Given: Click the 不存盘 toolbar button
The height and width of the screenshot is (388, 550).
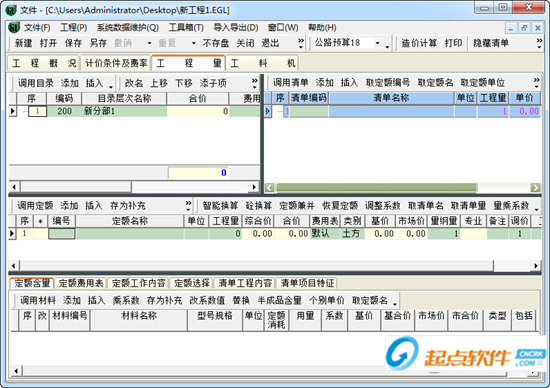Looking at the screenshot, I should (x=215, y=43).
